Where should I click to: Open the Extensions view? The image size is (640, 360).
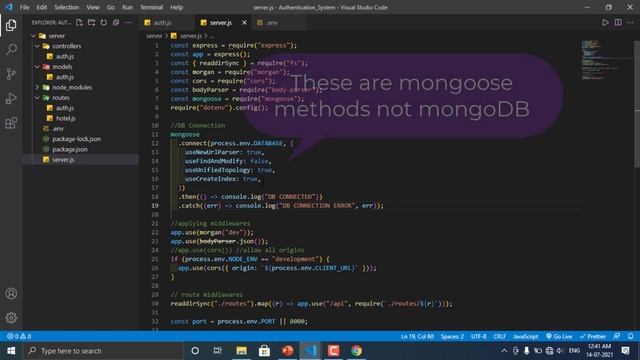pyautogui.click(x=11, y=123)
